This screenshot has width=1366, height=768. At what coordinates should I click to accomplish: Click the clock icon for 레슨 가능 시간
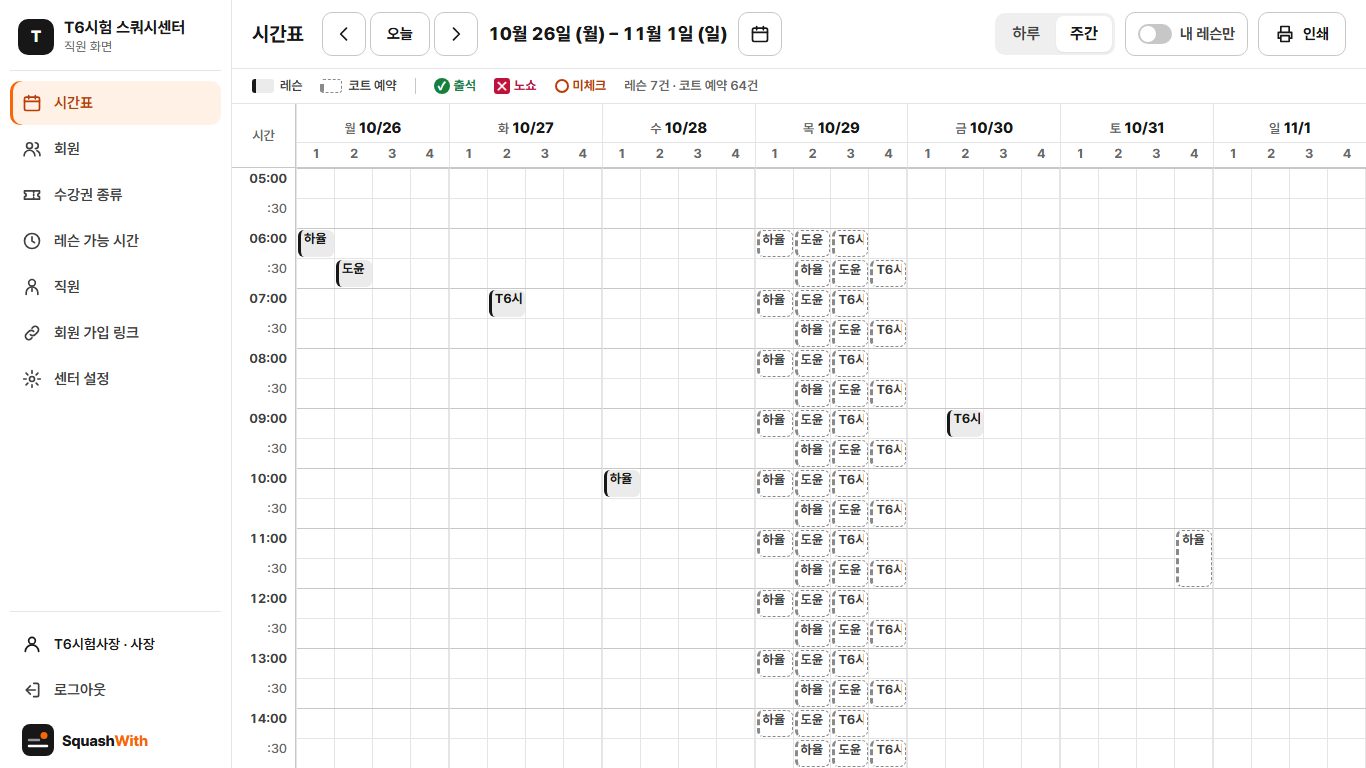click(x=32, y=241)
